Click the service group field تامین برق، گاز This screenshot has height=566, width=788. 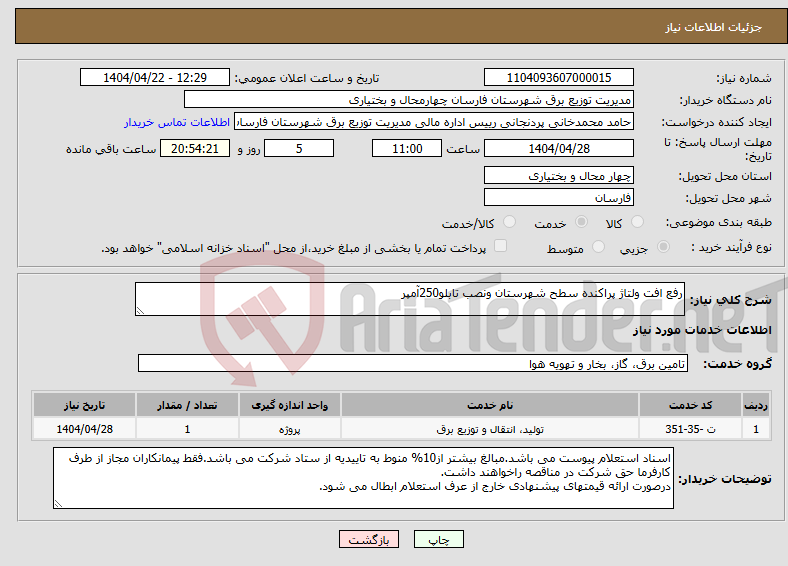[413, 363]
